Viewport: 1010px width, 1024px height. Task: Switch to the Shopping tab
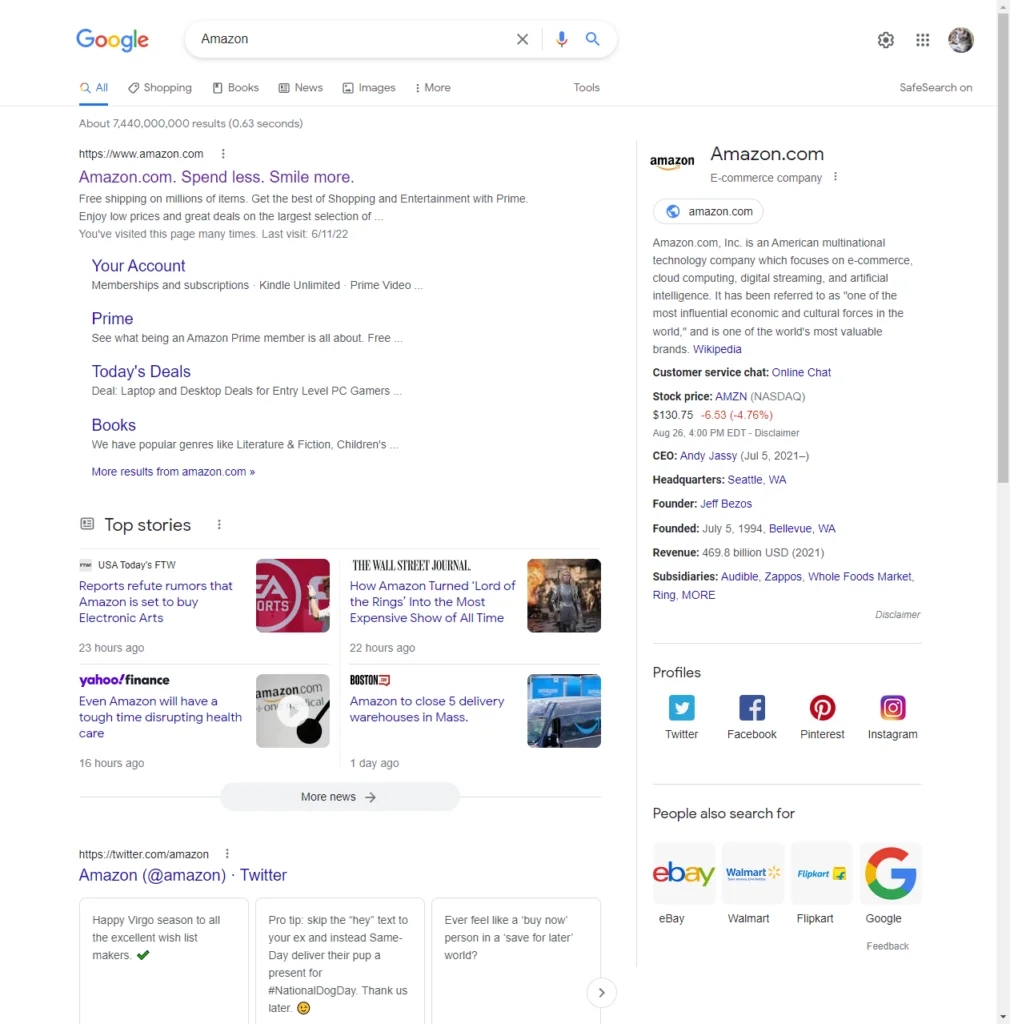click(x=160, y=88)
